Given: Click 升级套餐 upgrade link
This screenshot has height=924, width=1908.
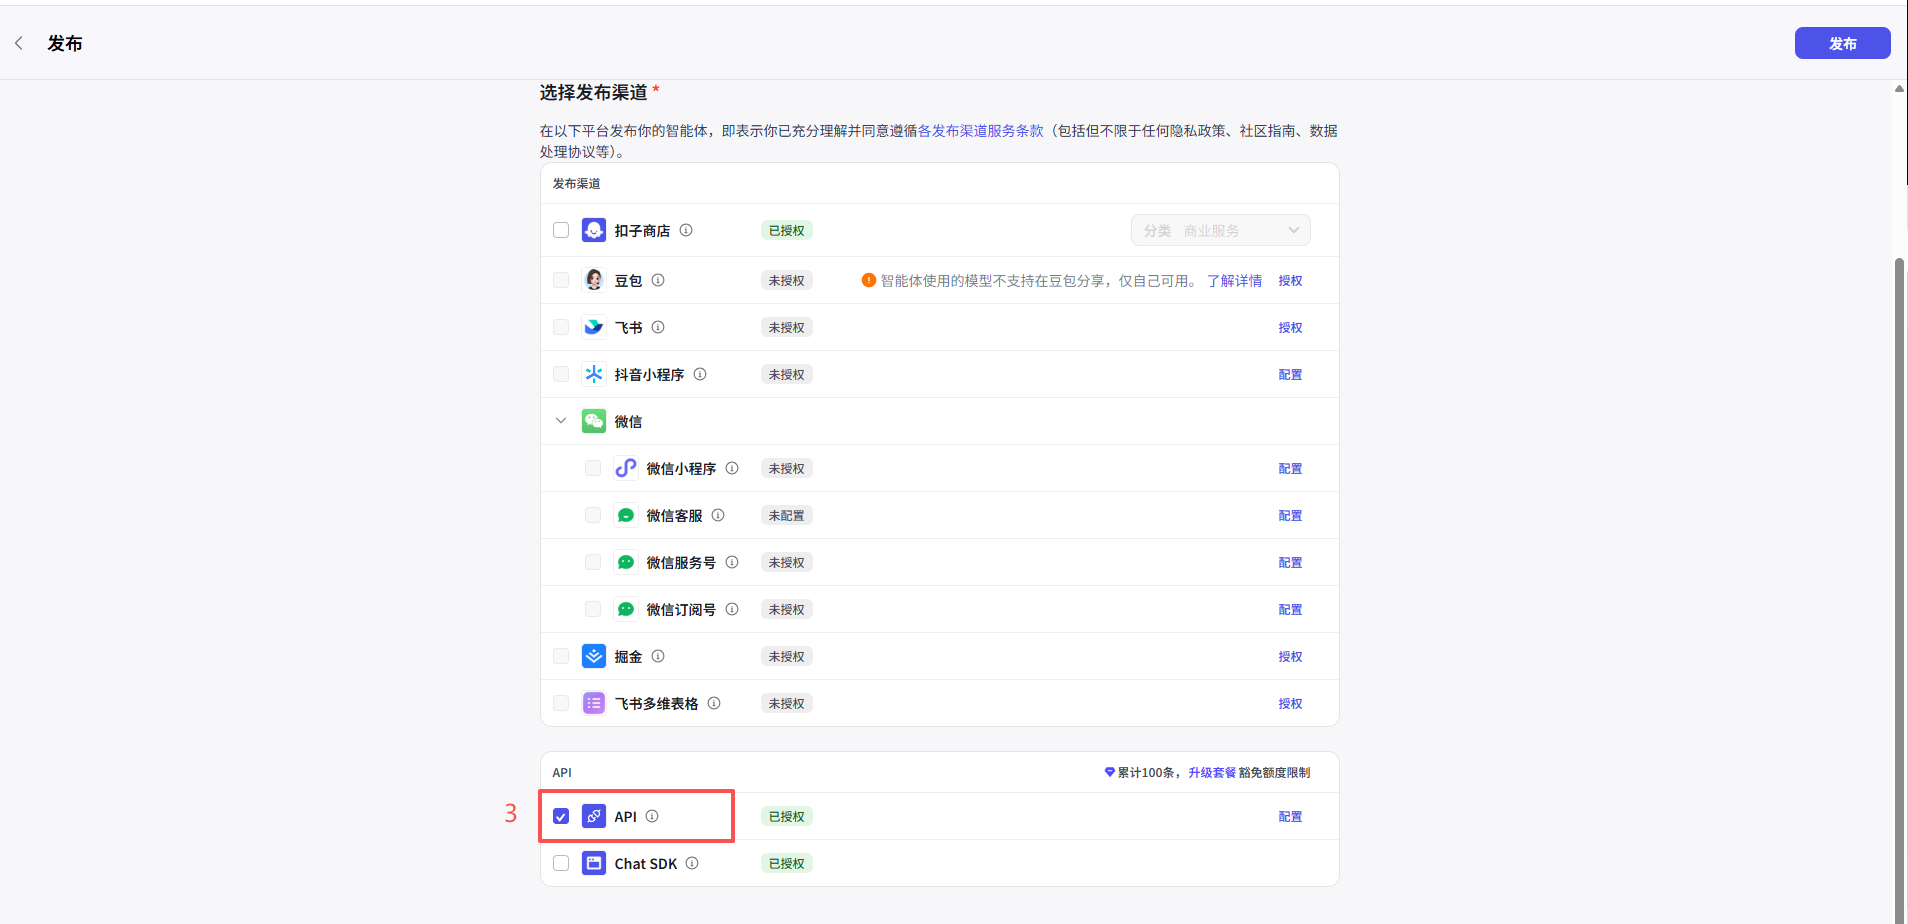Looking at the screenshot, I should click(1213, 771).
